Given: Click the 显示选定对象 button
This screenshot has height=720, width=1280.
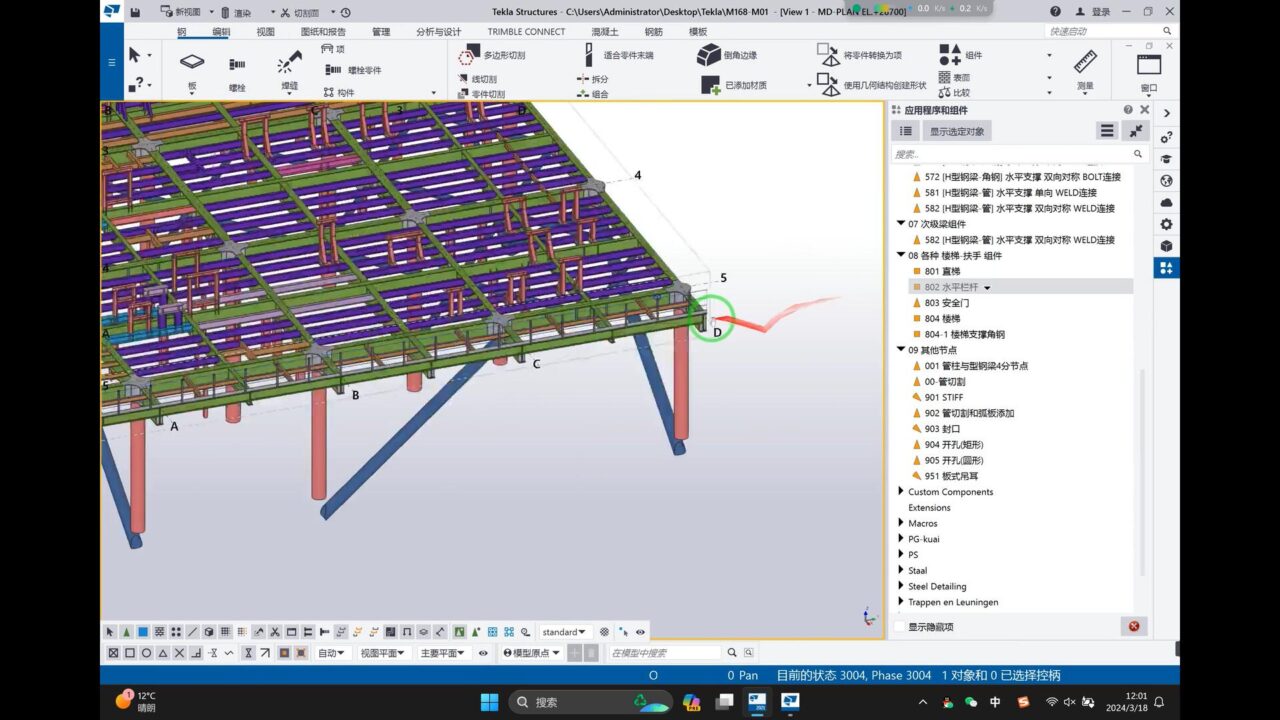Looking at the screenshot, I should 957,131.
